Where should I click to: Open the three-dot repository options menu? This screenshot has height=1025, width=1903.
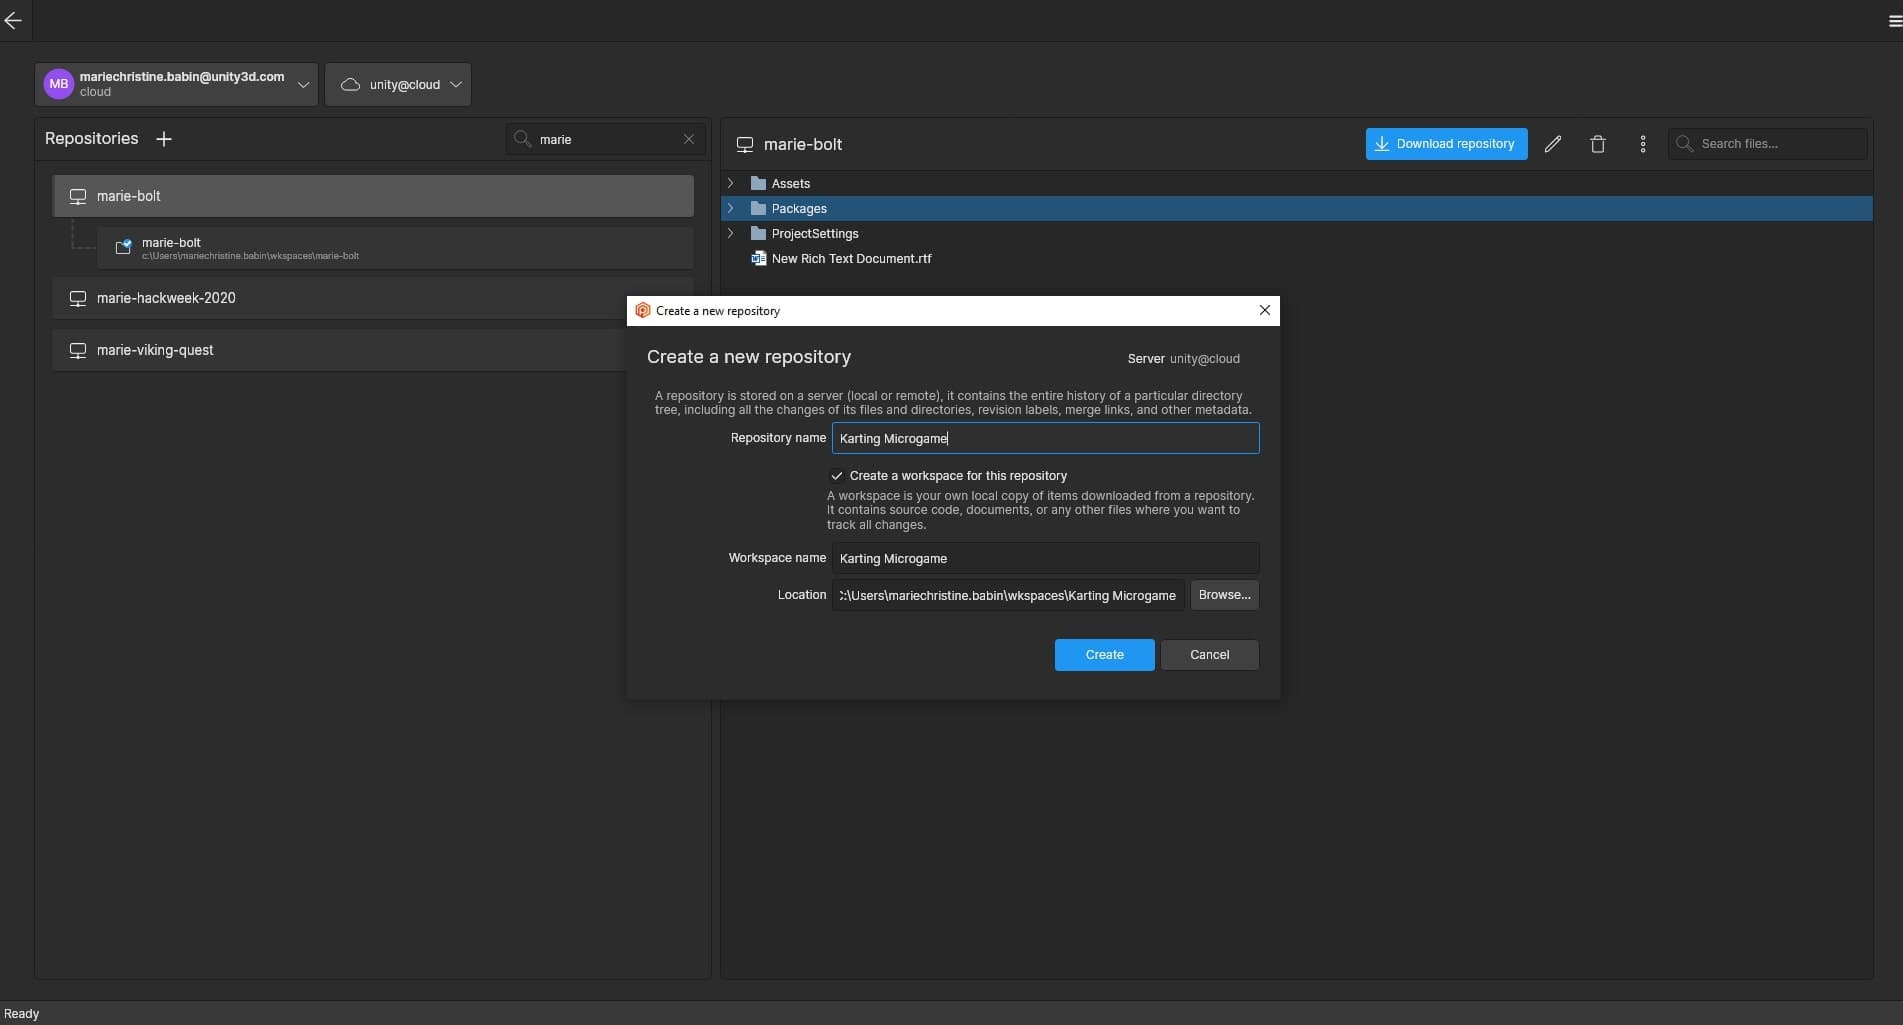tap(1642, 144)
